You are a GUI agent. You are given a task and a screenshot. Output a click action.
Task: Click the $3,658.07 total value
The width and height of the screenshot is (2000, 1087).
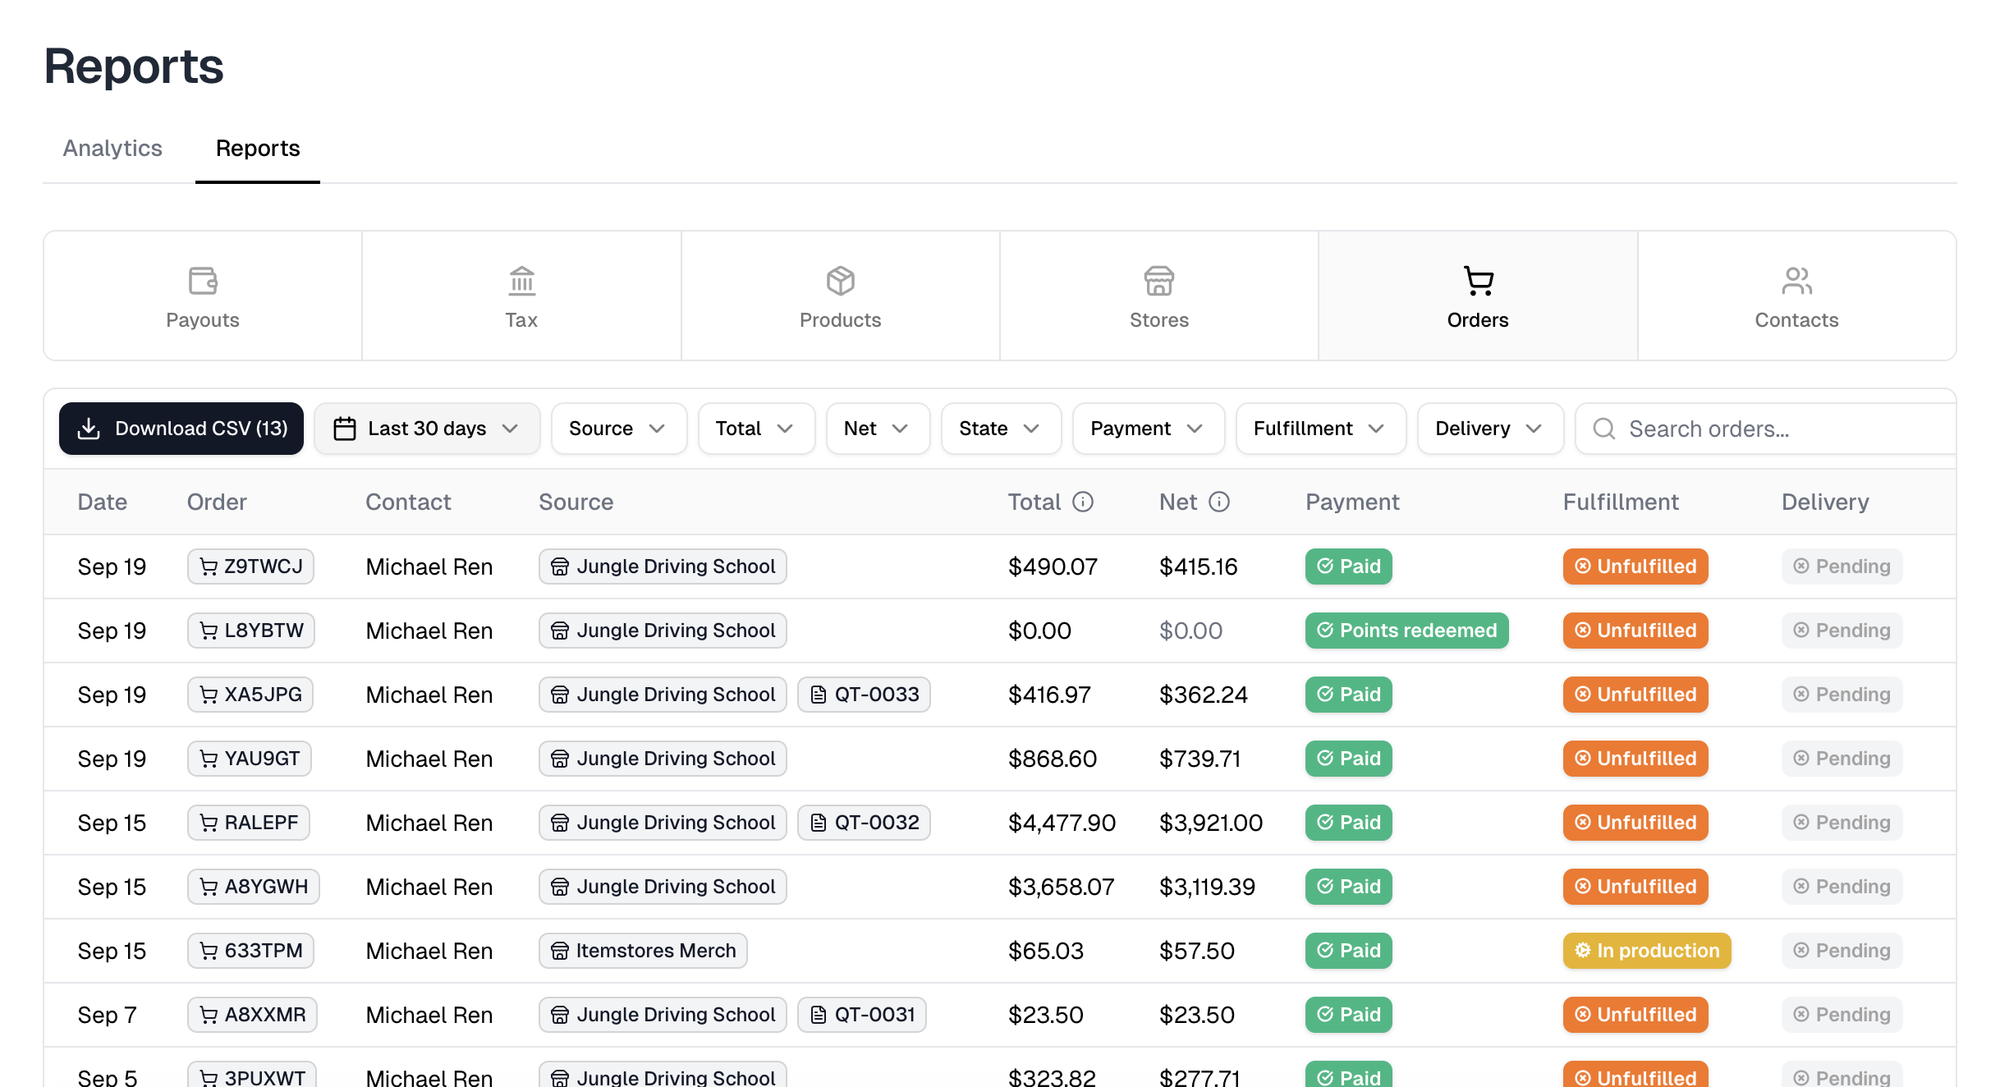click(1061, 887)
